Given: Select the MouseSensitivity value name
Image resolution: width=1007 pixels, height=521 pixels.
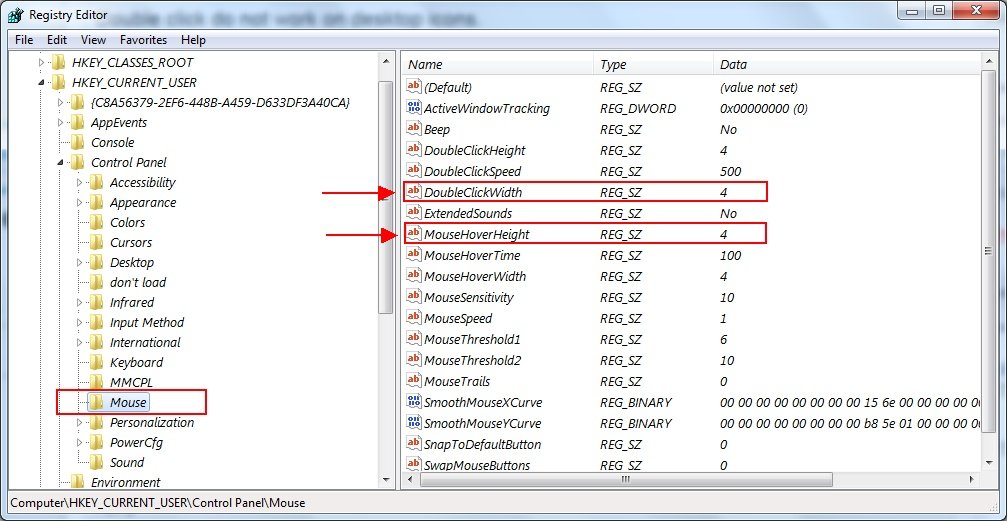Looking at the screenshot, I should click(469, 297).
